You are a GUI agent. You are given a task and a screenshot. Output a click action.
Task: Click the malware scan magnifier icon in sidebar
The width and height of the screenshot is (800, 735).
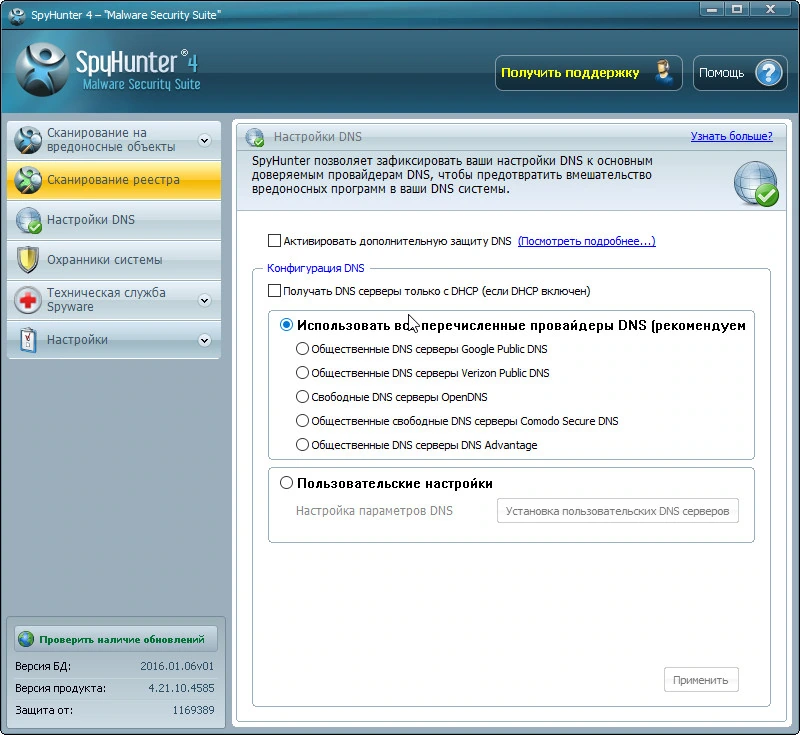tap(28, 140)
